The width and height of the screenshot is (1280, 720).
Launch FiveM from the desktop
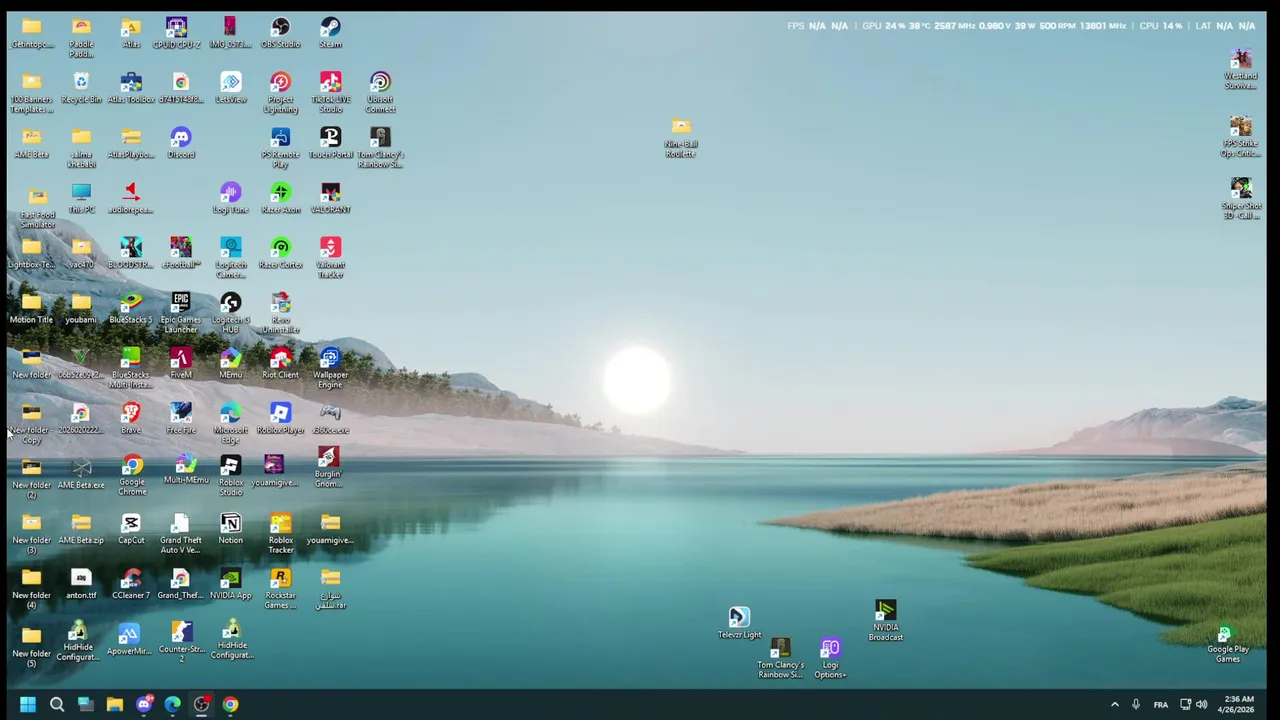(x=181, y=362)
